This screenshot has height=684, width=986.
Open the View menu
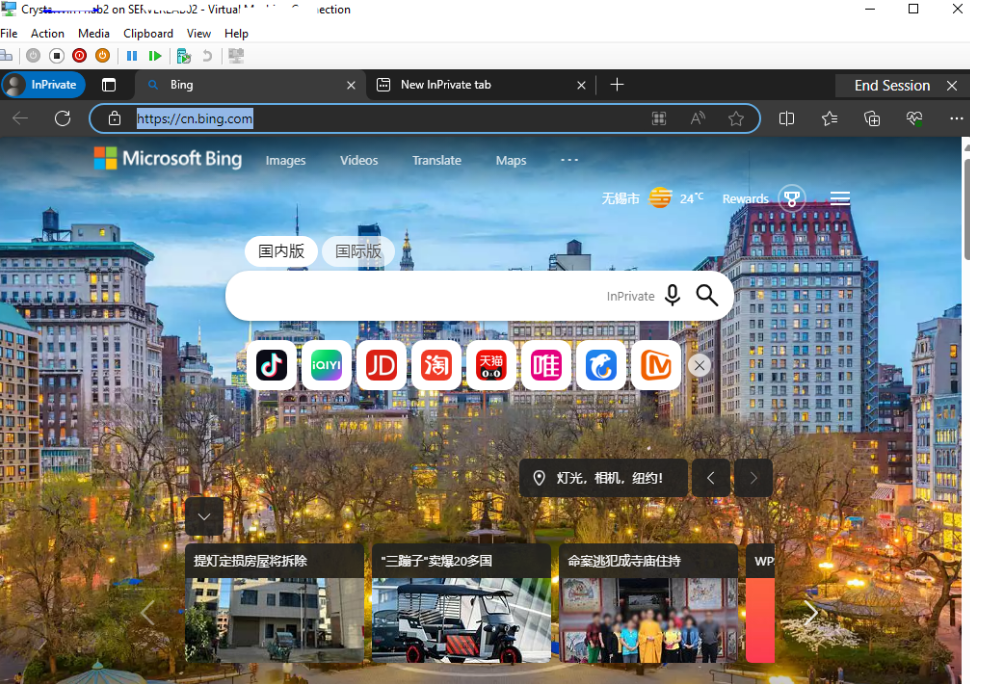tap(199, 33)
